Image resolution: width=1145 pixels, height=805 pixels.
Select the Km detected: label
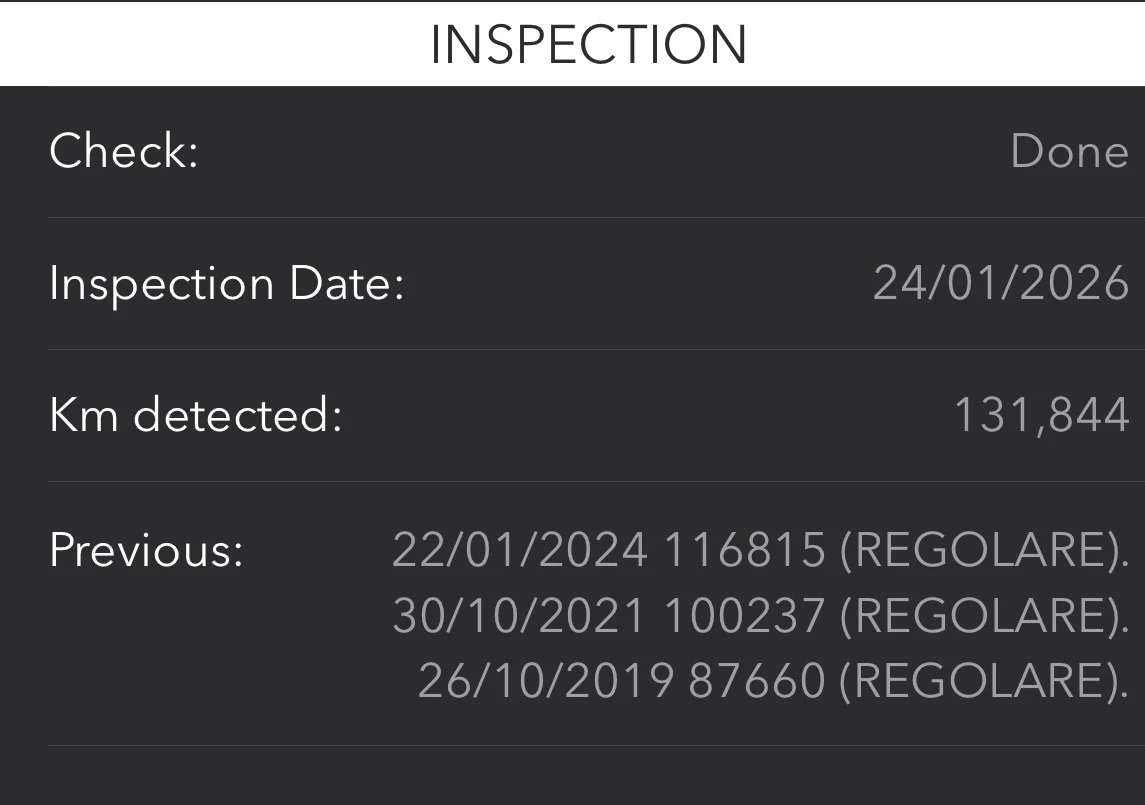(x=196, y=416)
